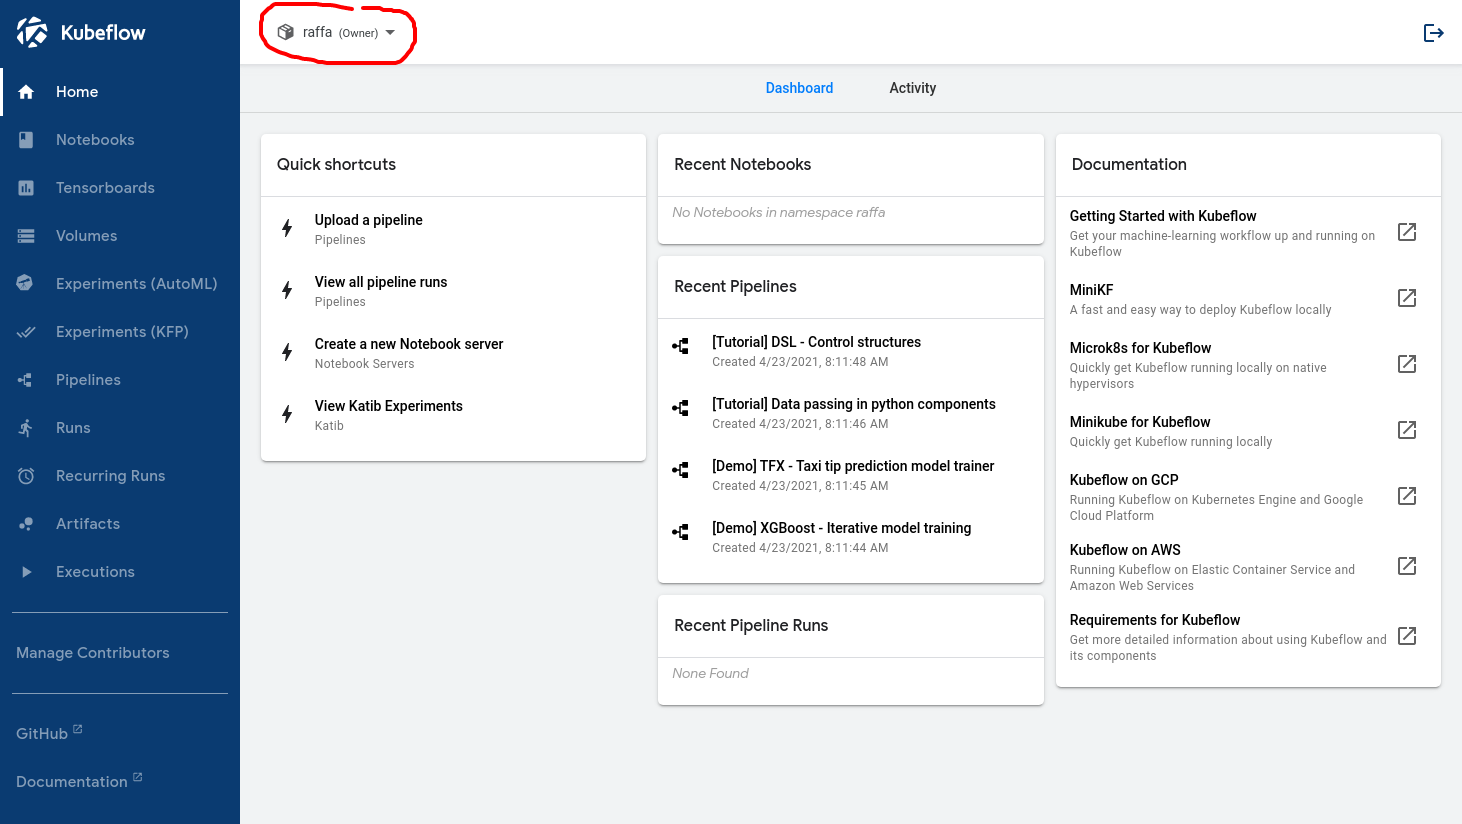Open external link icon for MiniKF

click(1407, 298)
